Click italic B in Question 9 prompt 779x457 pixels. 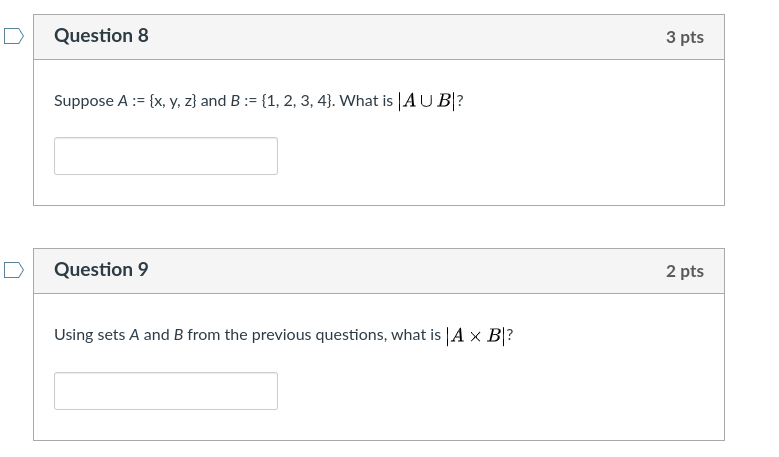178,335
